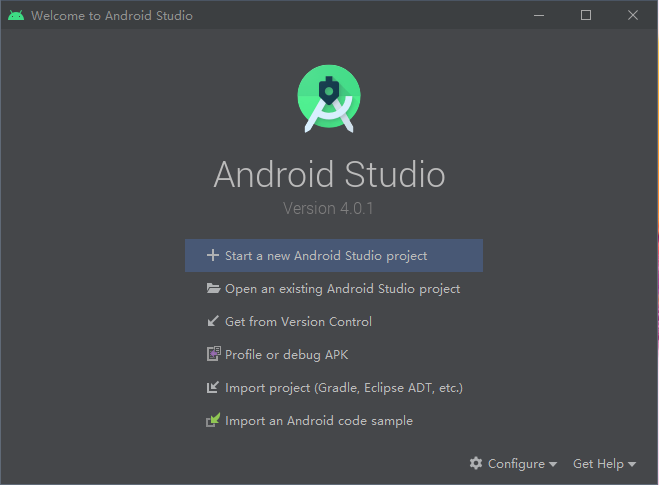Open an existing Android Studio project

tap(334, 289)
